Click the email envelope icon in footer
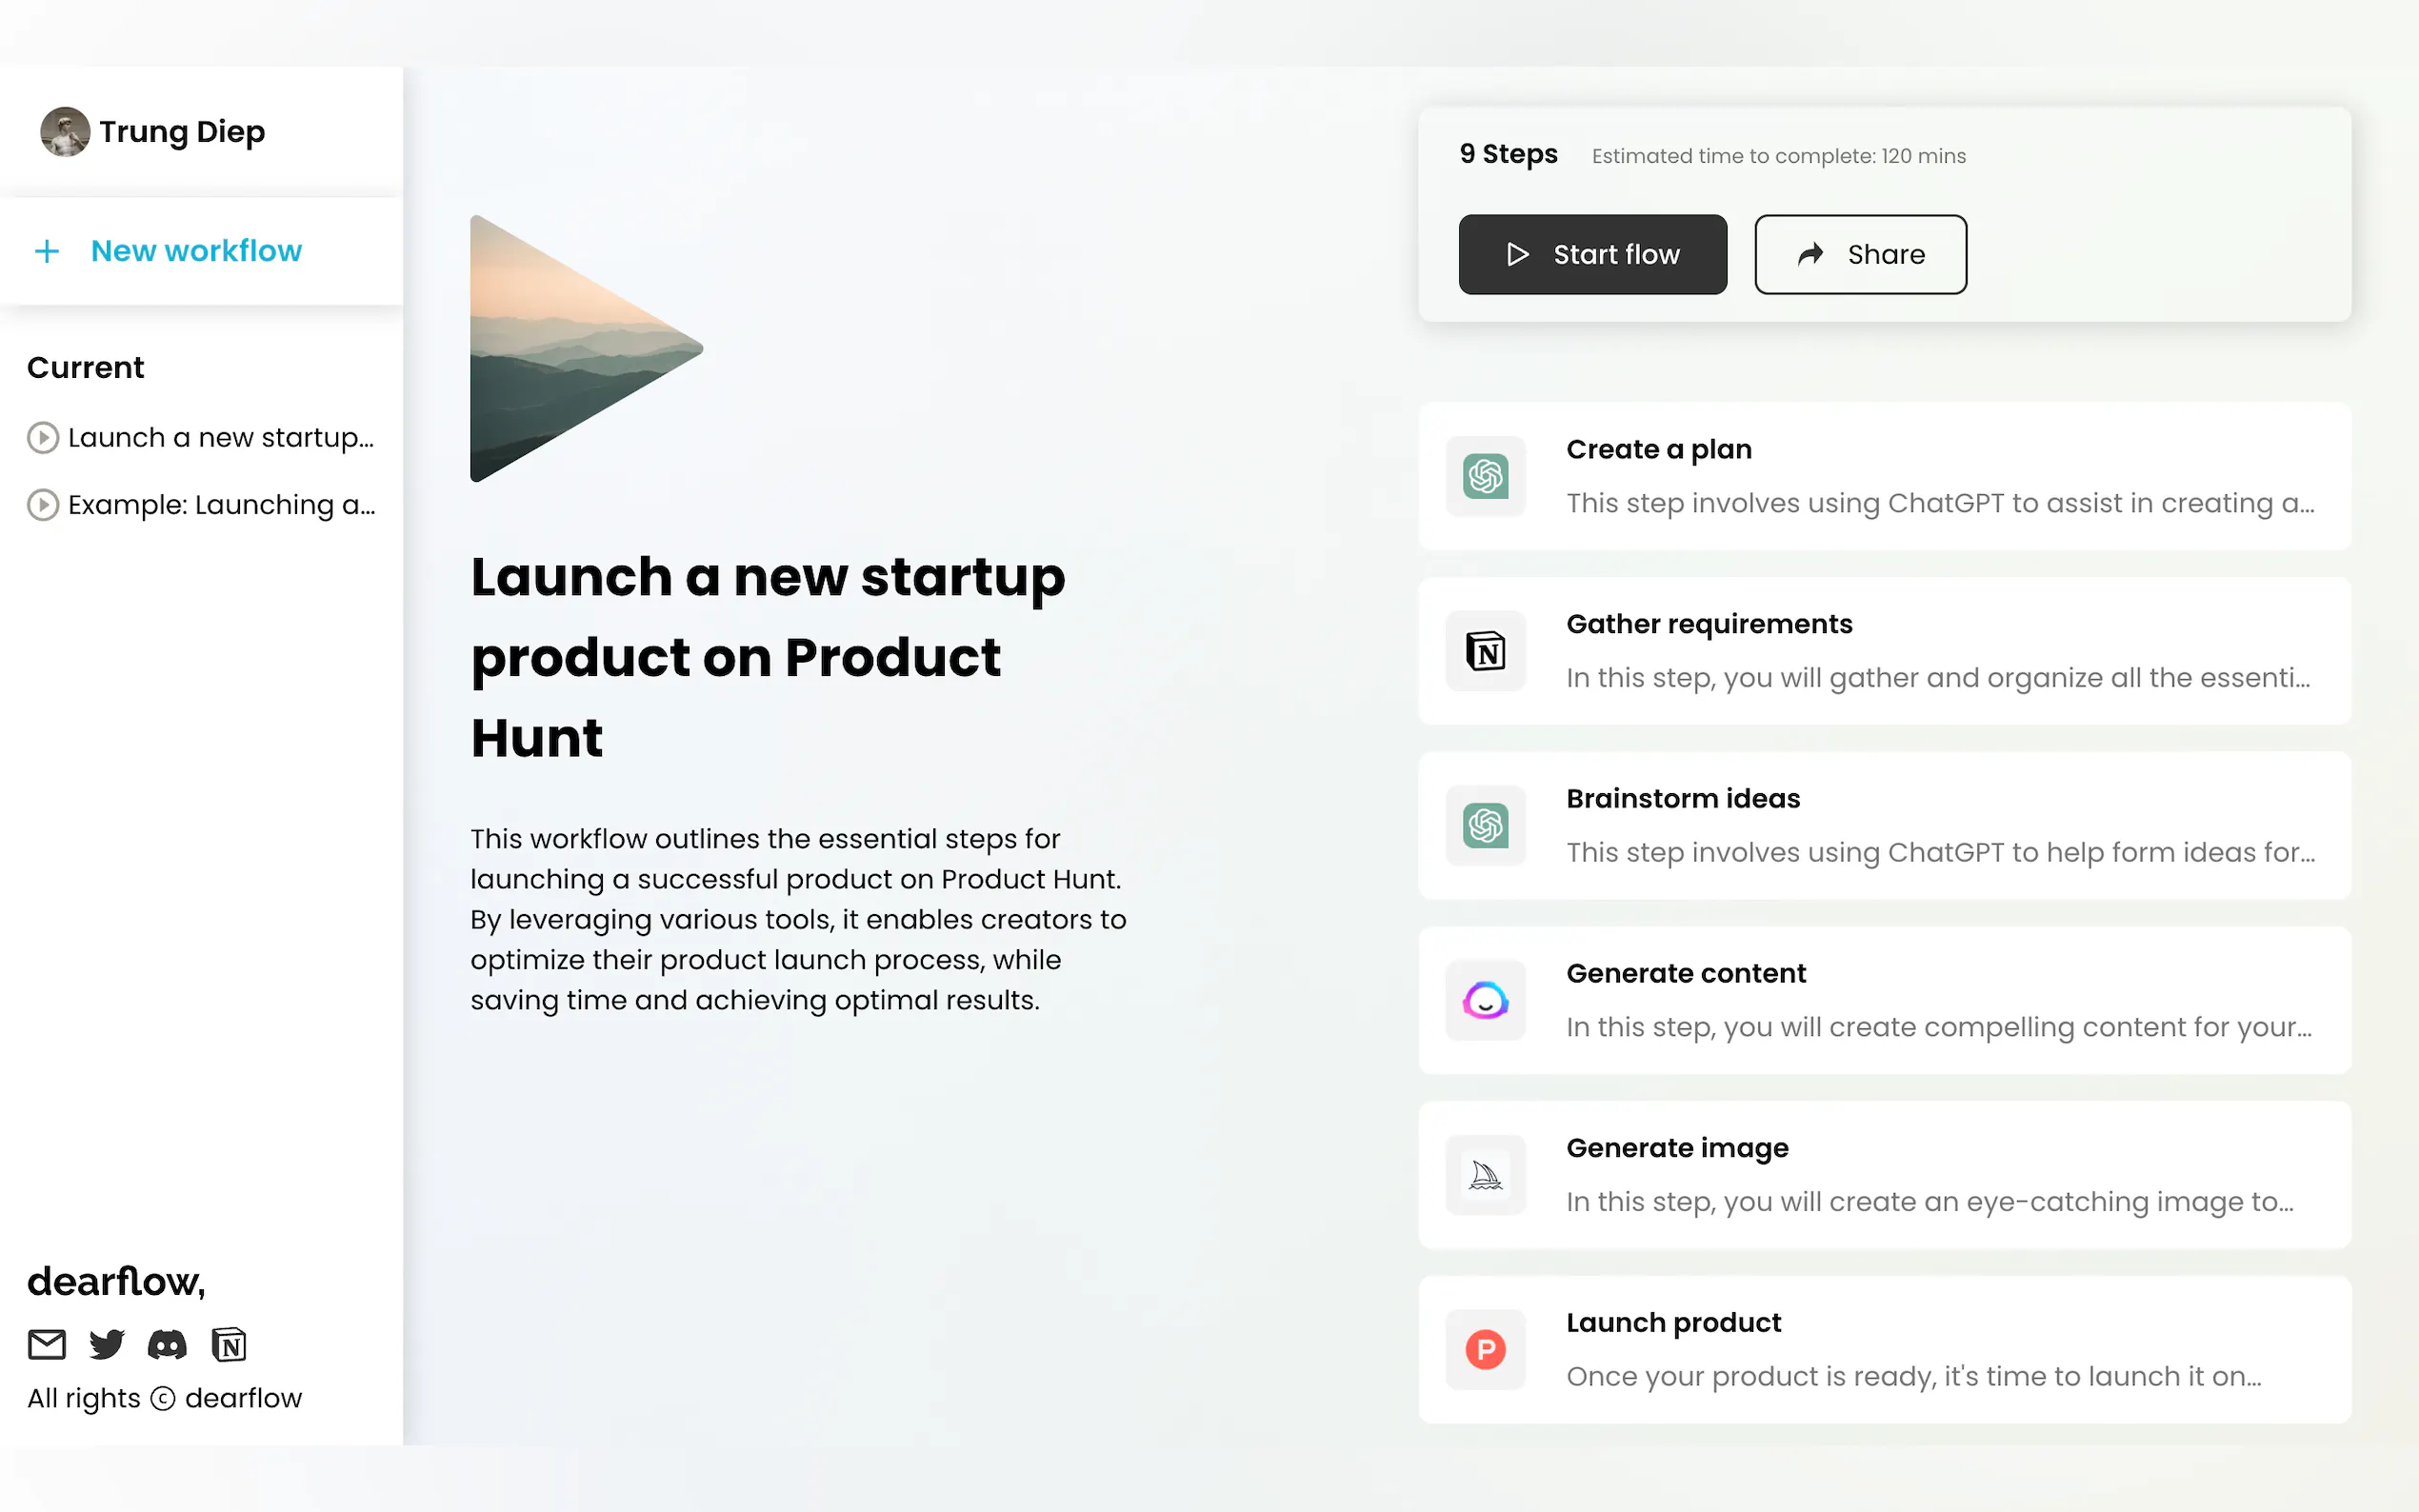 [x=46, y=1344]
